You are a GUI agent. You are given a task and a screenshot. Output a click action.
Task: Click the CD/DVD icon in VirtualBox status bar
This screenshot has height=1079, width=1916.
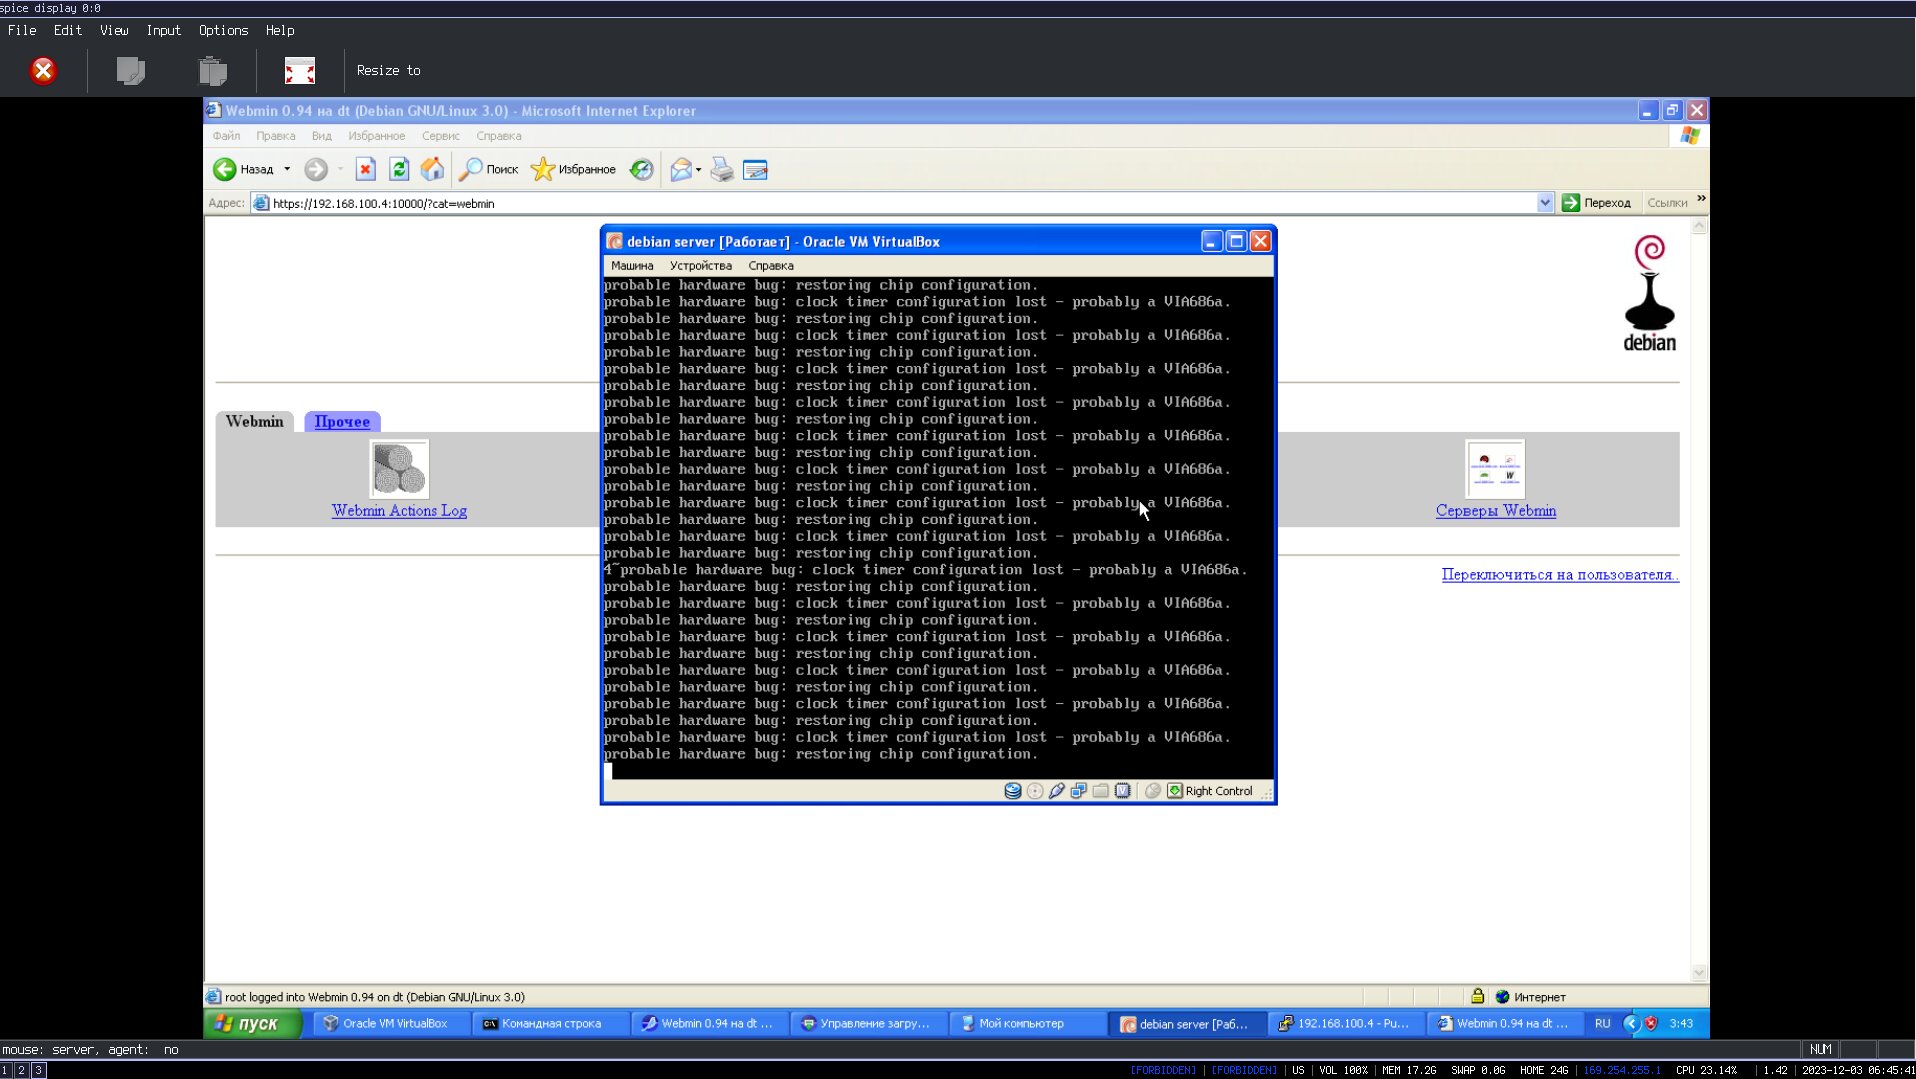coord(1035,791)
